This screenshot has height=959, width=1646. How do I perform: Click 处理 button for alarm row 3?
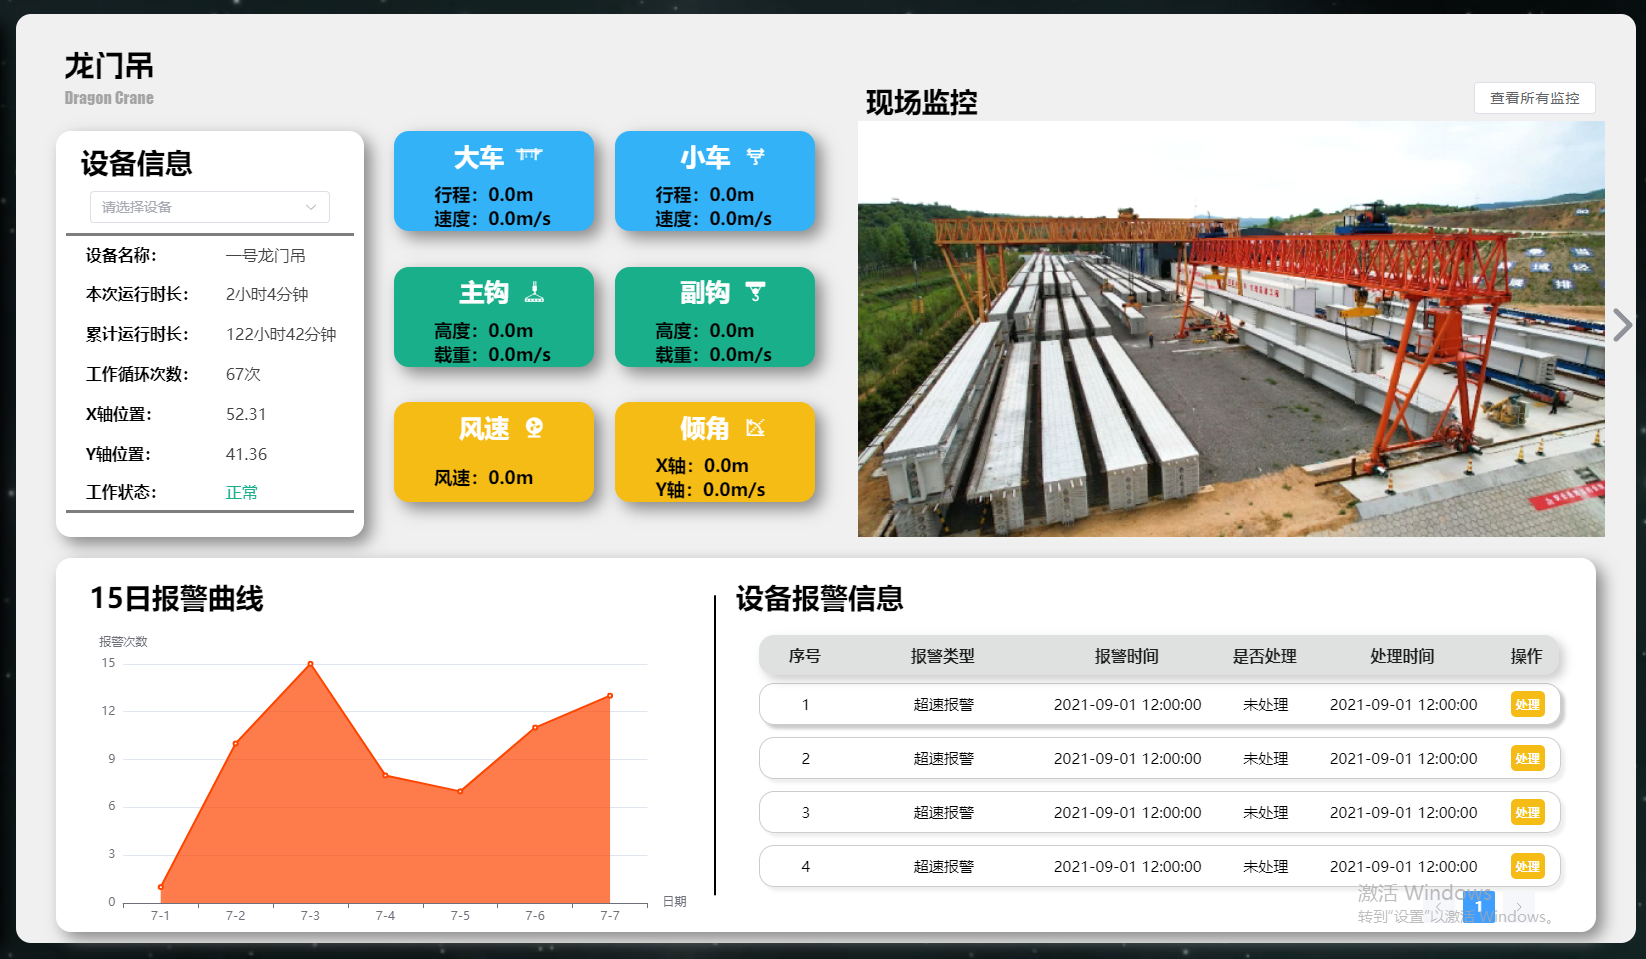1527,812
